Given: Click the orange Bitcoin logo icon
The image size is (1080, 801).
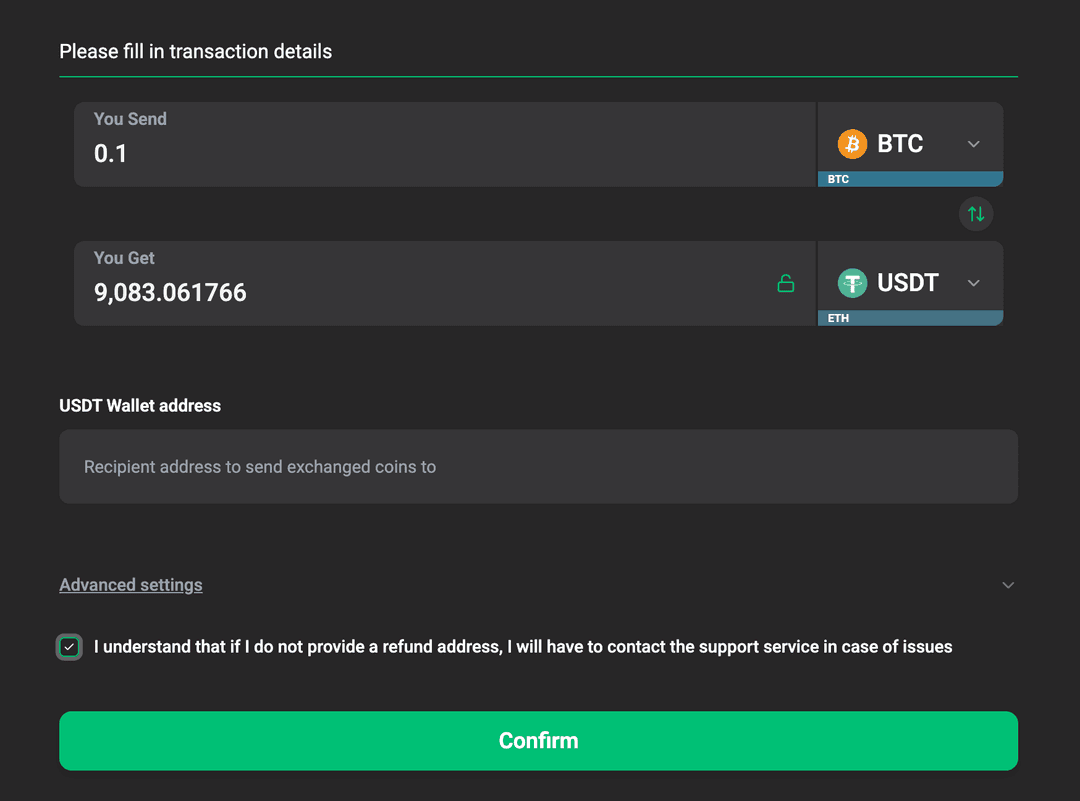Looking at the screenshot, I should (852, 144).
